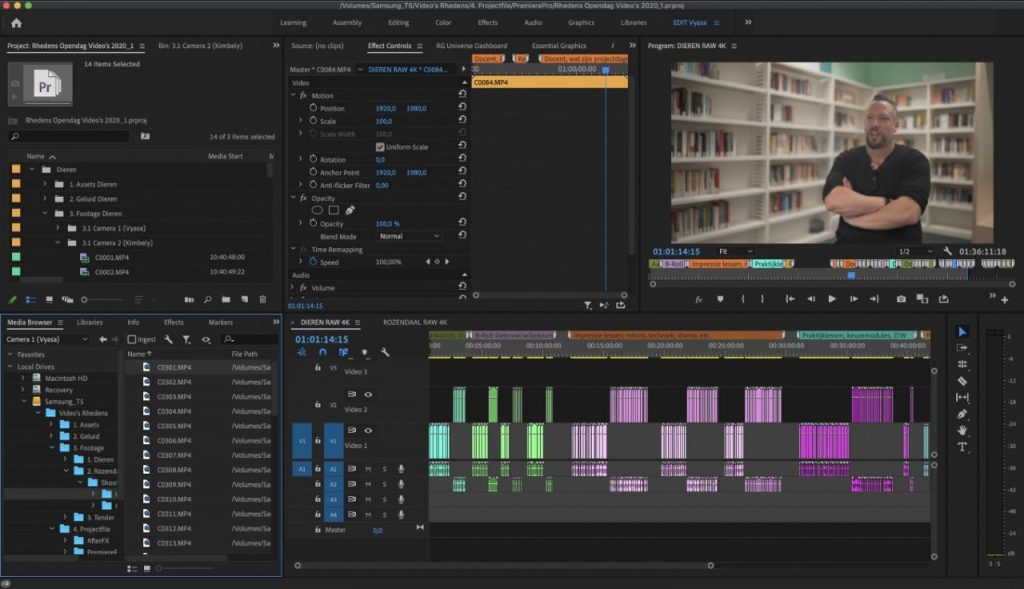This screenshot has height=589, width=1024.
Task: Enable the Ingest checkbox
Action: [x=132, y=339]
